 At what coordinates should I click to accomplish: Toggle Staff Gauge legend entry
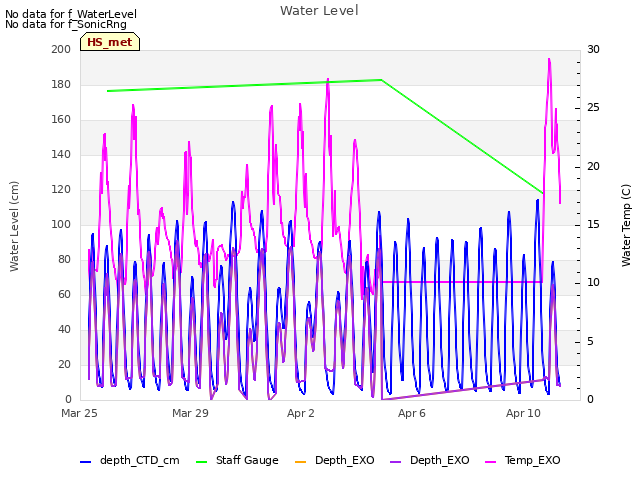237,460
